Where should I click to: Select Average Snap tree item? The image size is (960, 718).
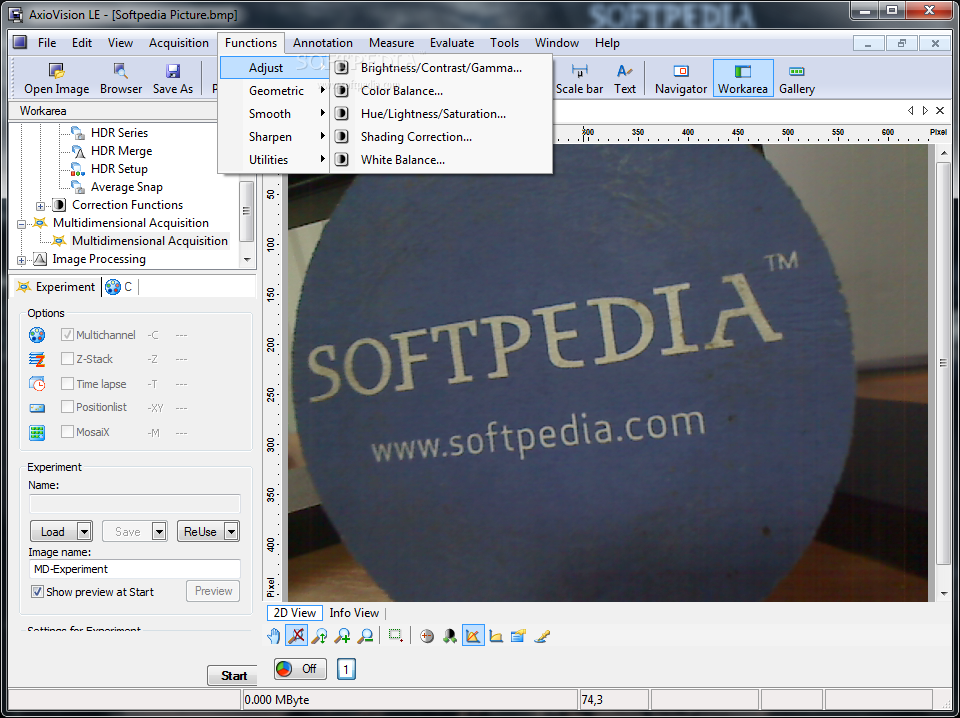point(127,187)
